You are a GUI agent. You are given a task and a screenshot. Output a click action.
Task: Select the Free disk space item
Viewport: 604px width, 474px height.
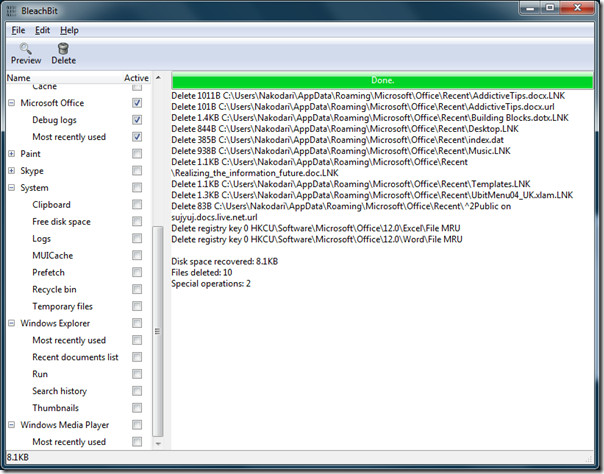coord(61,221)
